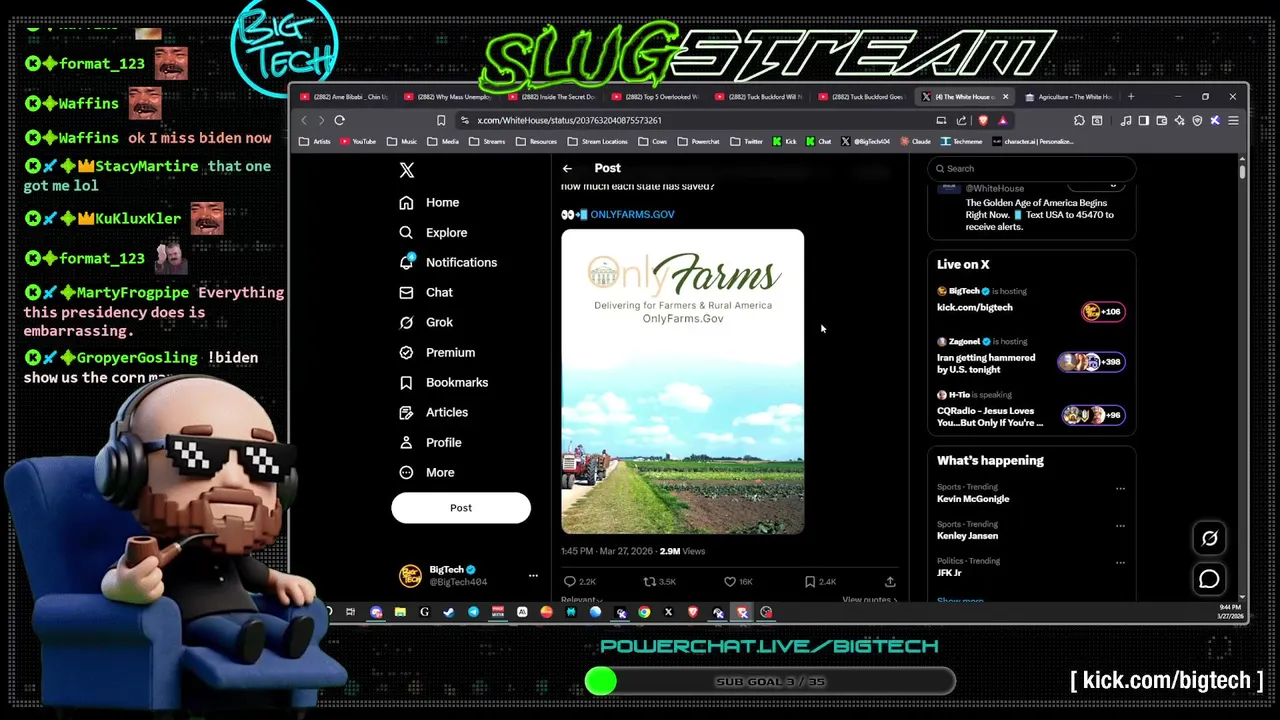Open CQRadio Jesus Loves You space
The width and height of the screenshot is (1280, 720).
point(1031,411)
